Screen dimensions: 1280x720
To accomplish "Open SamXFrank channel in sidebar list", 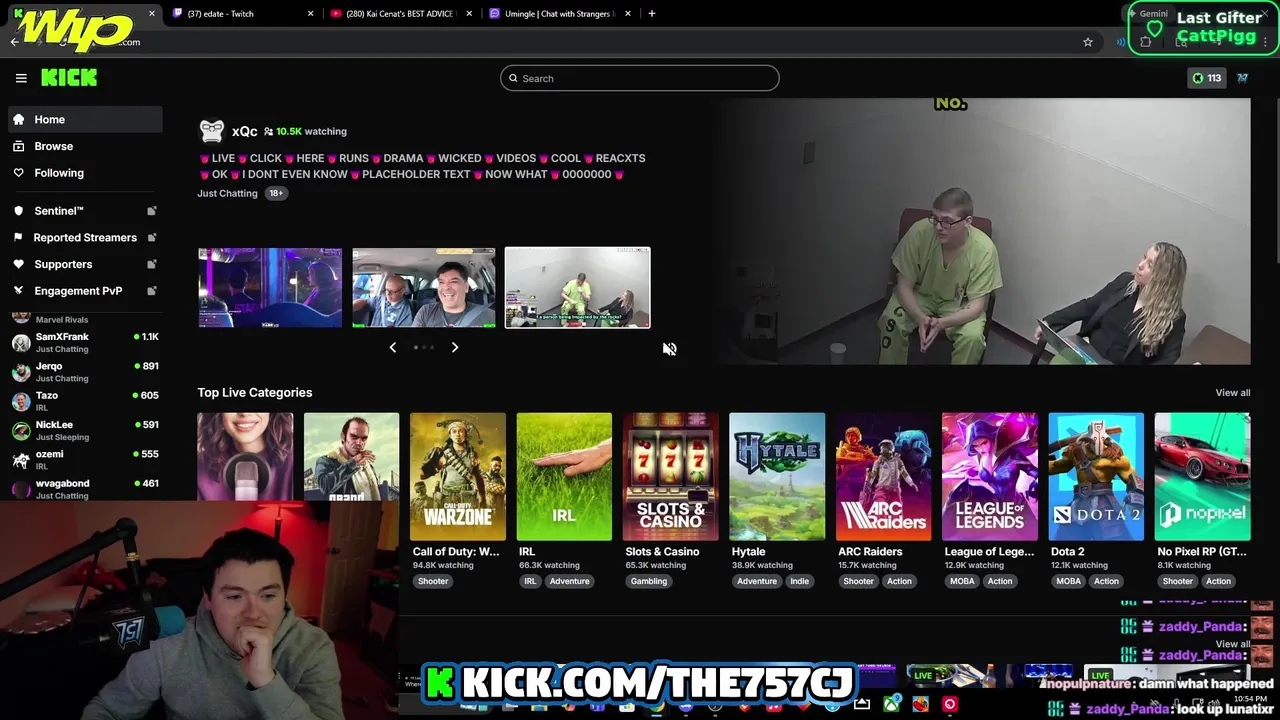I will coord(85,343).
